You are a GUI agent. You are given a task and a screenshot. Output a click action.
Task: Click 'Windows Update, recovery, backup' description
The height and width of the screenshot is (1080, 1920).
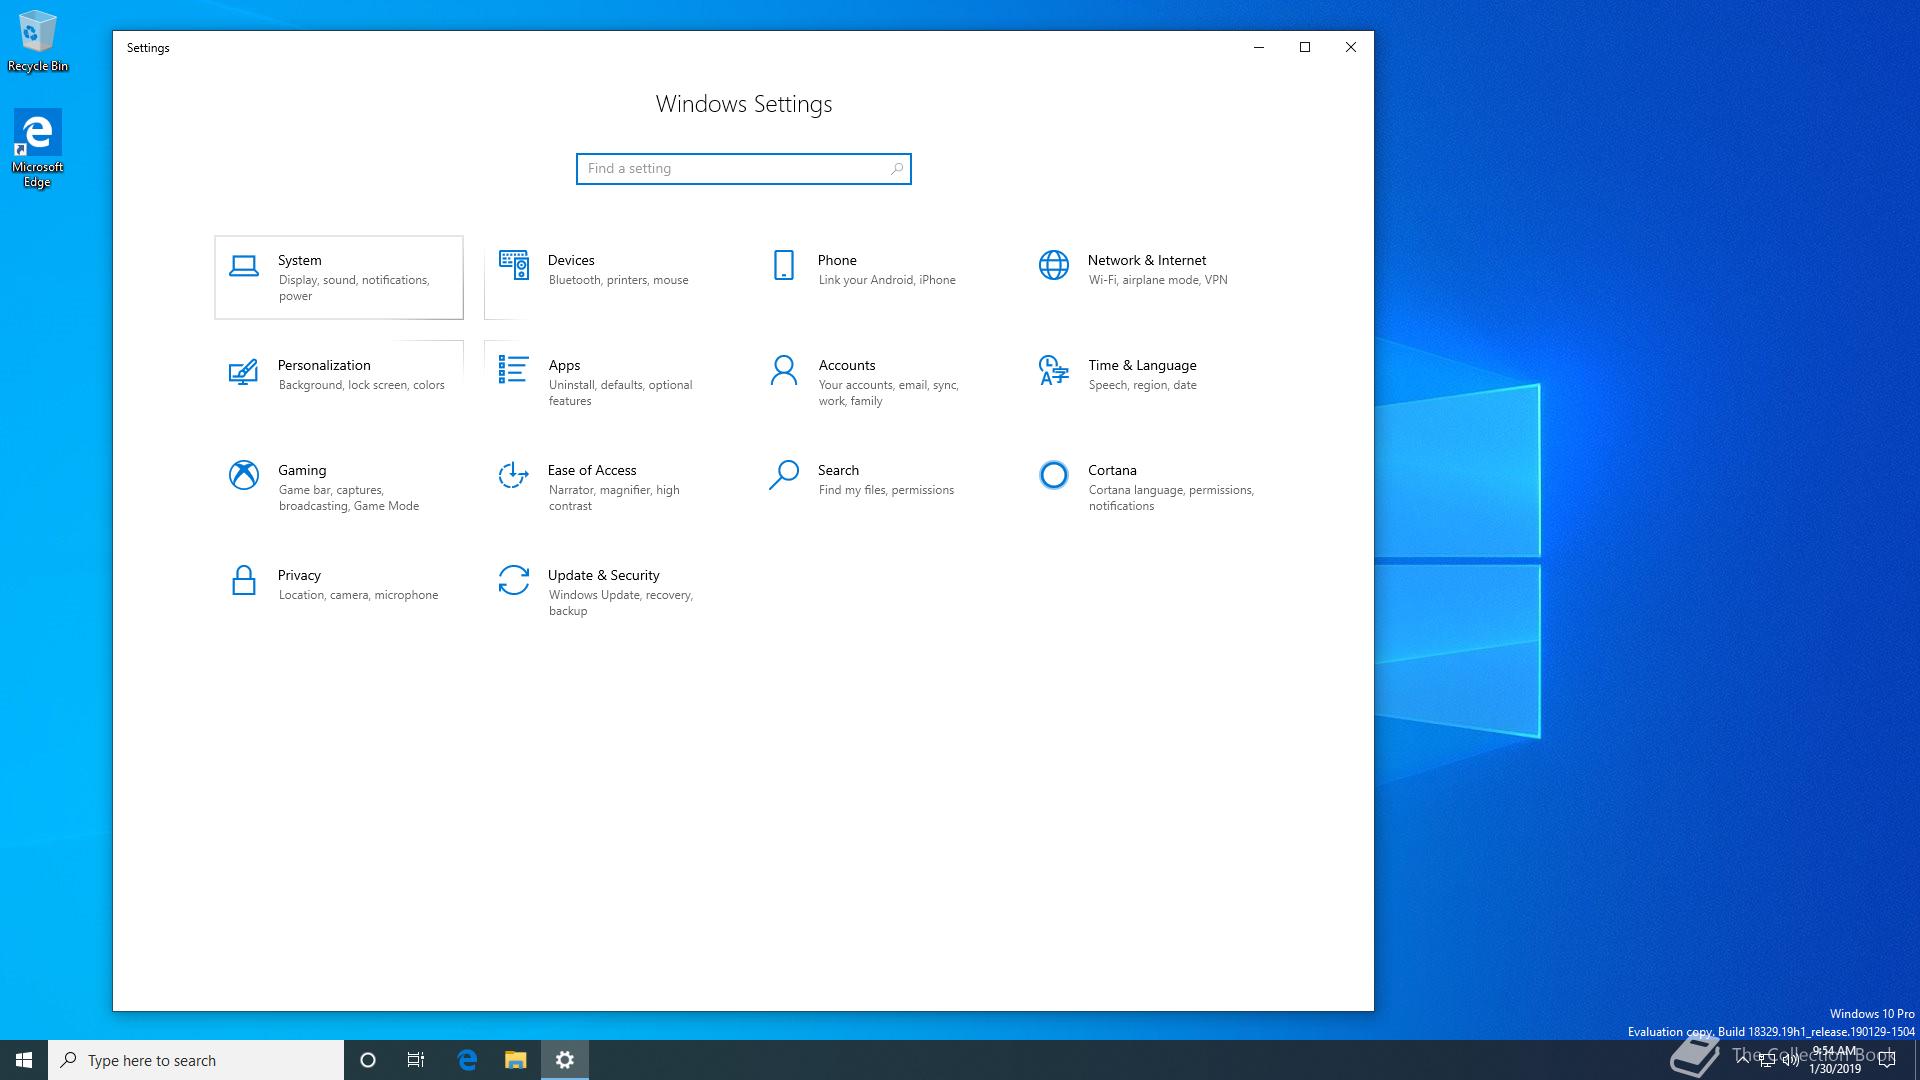click(x=621, y=603)
